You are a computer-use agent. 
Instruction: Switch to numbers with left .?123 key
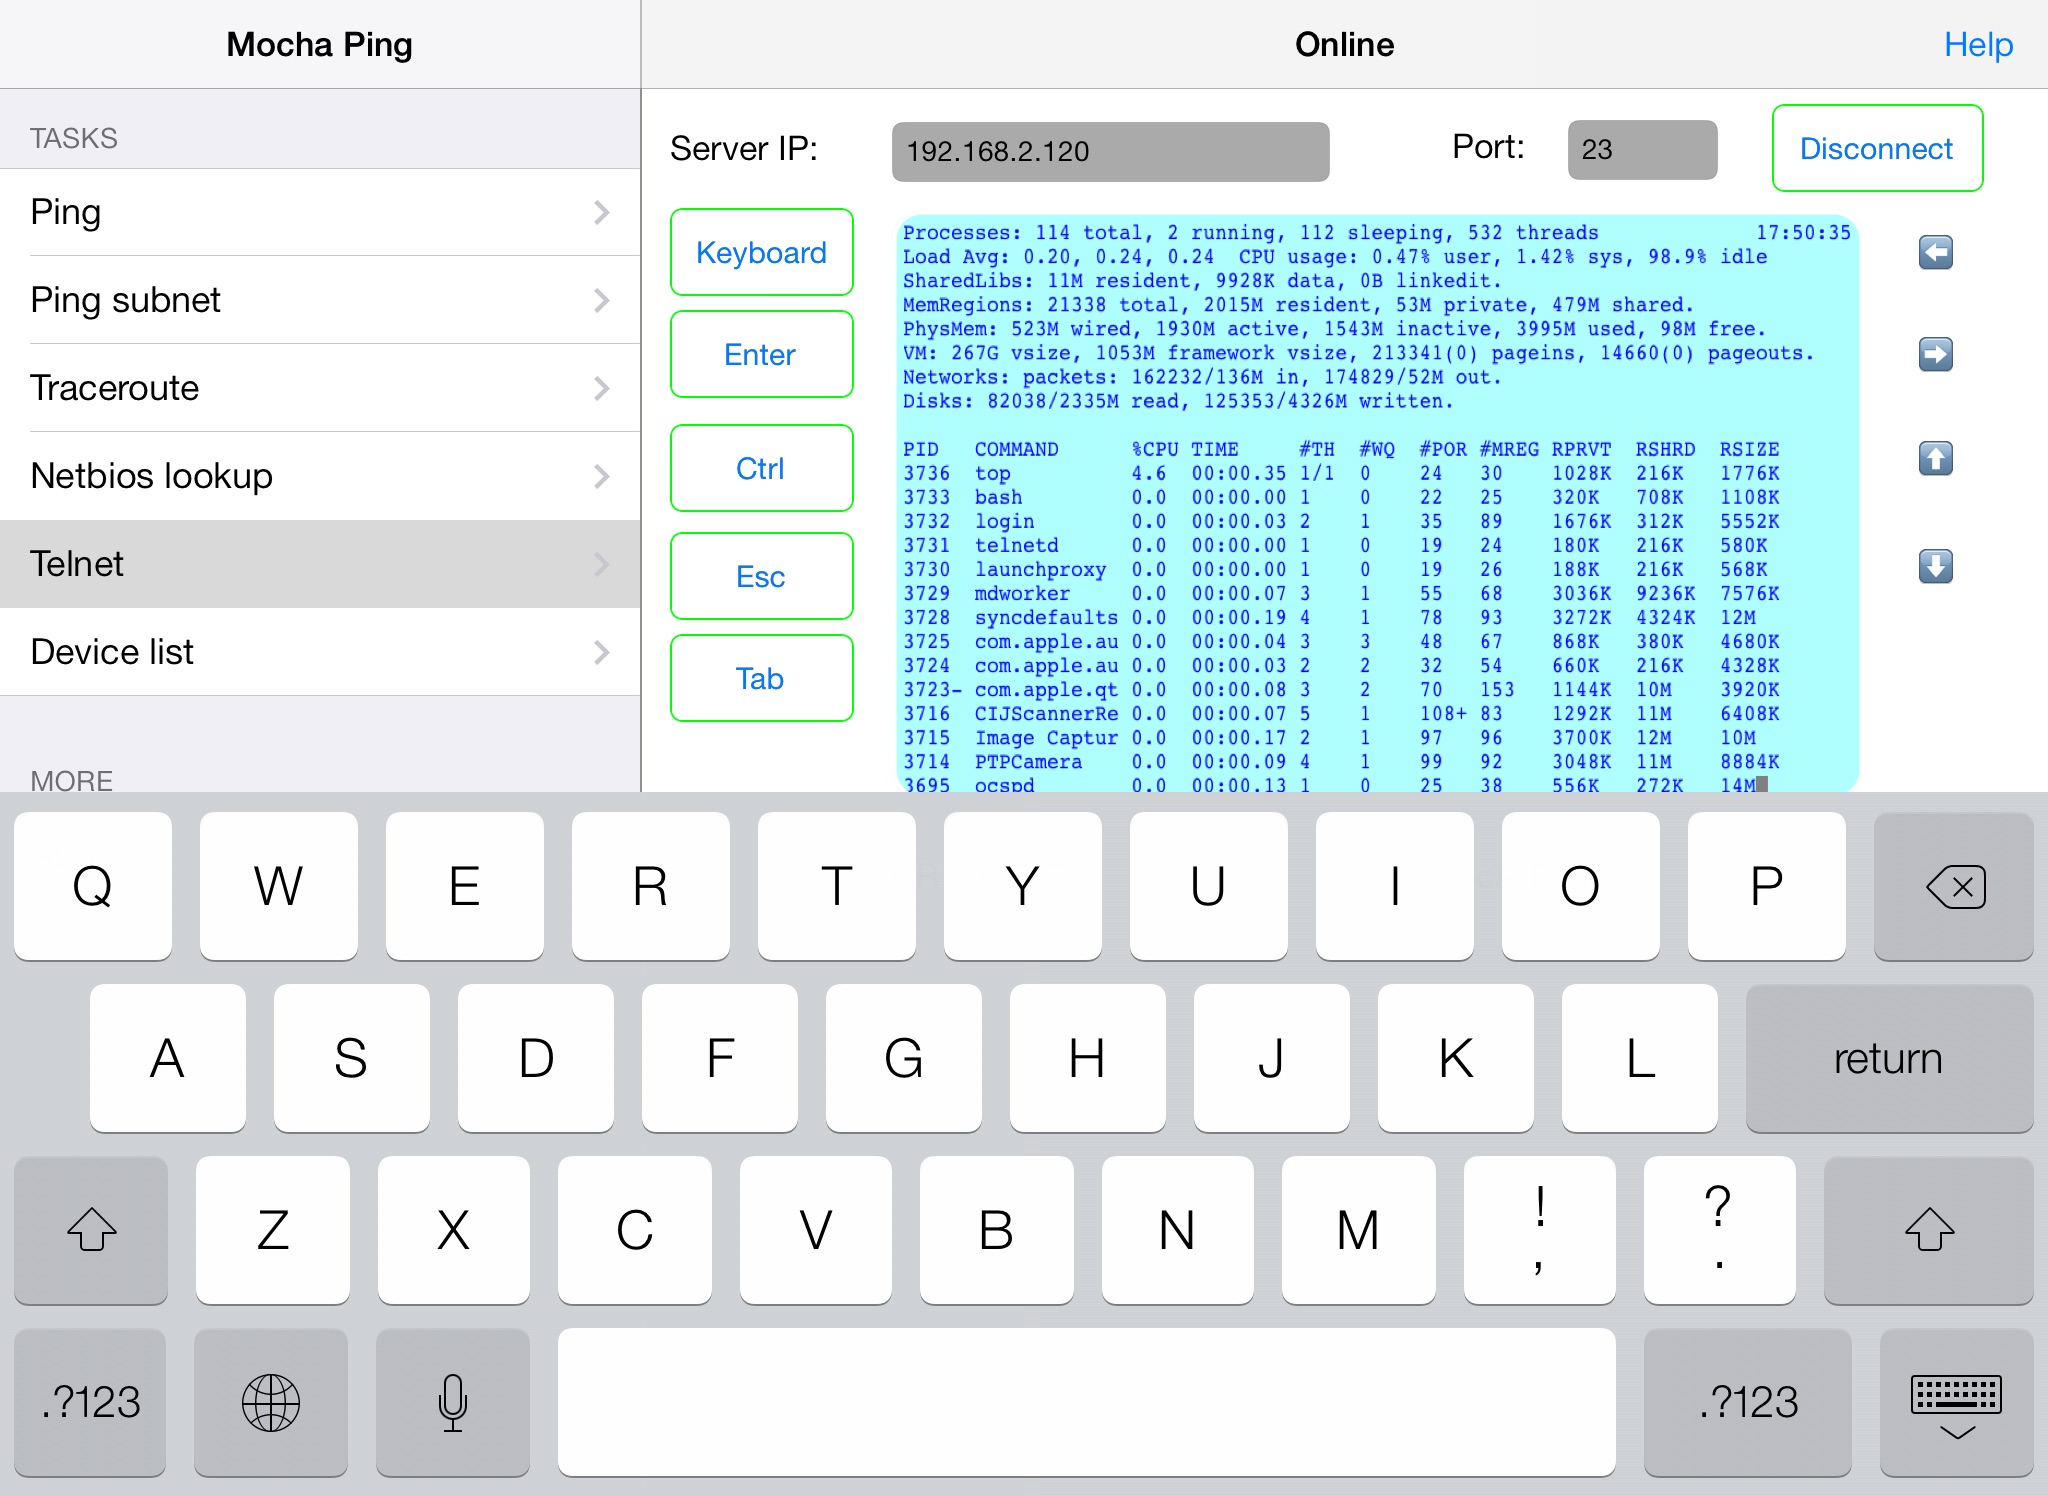[90, 1402]
